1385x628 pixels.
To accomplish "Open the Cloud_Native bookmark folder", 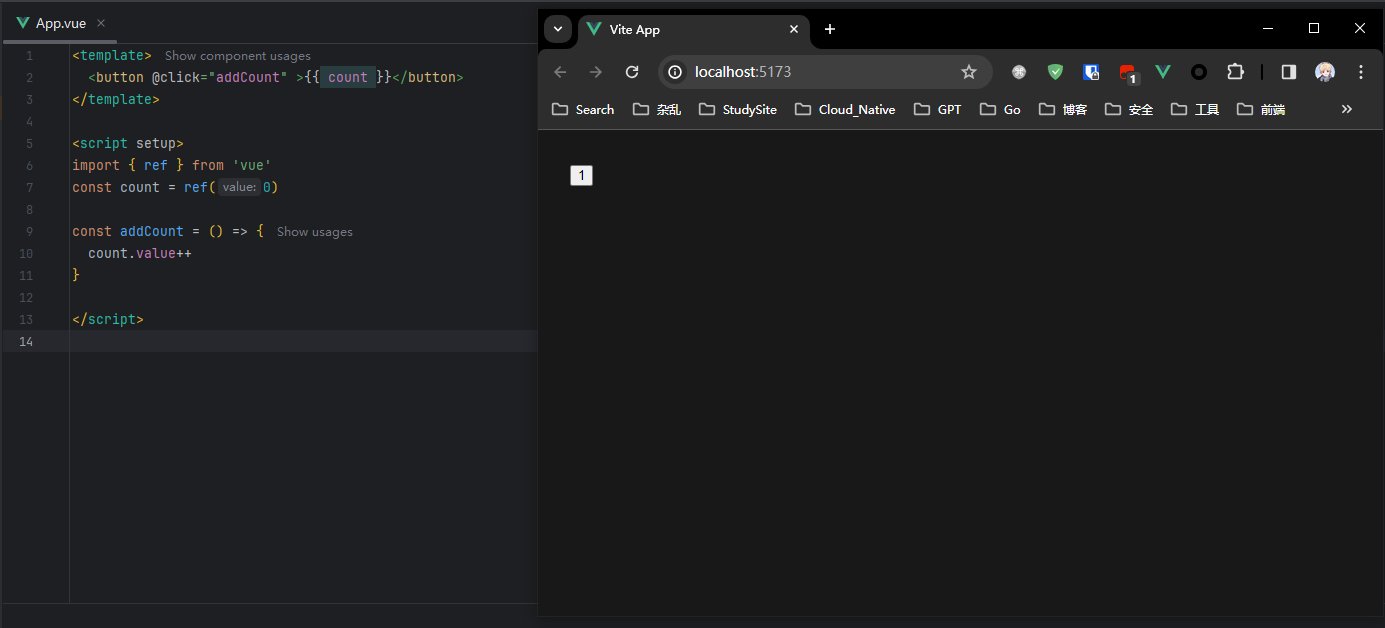I will point(846,109).
